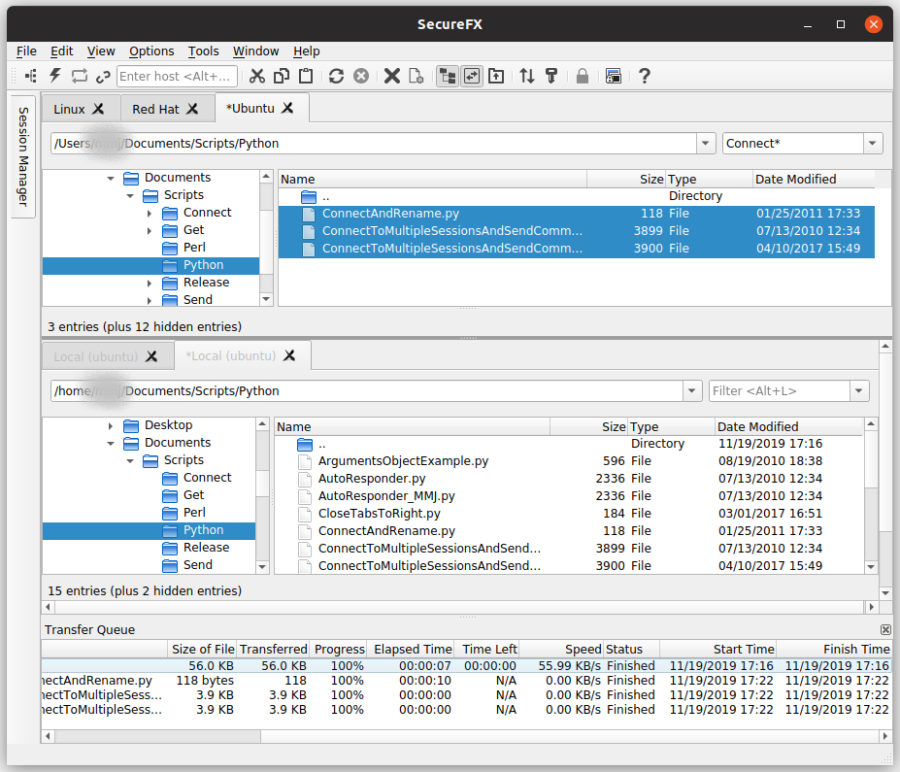Click the Quick Connect lightning icon

tap(55, 76)
